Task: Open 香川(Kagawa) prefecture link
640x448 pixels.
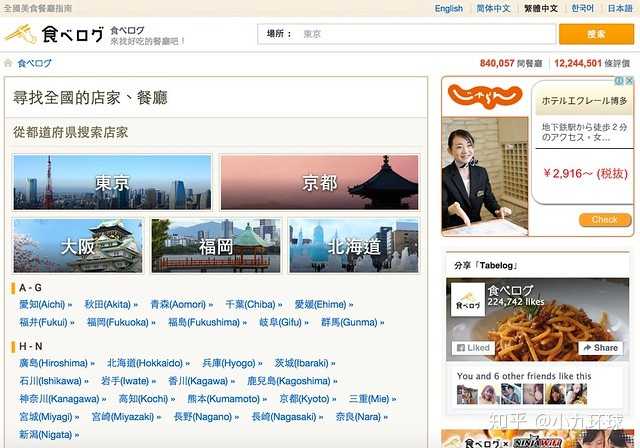Action: coord(202,381)
